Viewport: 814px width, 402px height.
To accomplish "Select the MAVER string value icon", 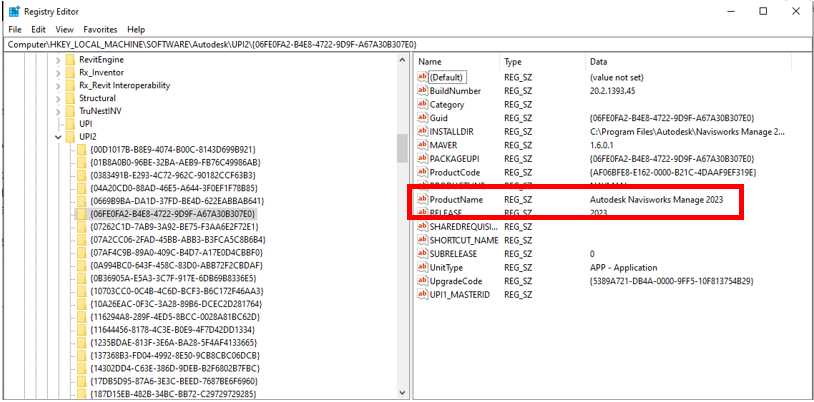I will point(423,145).
